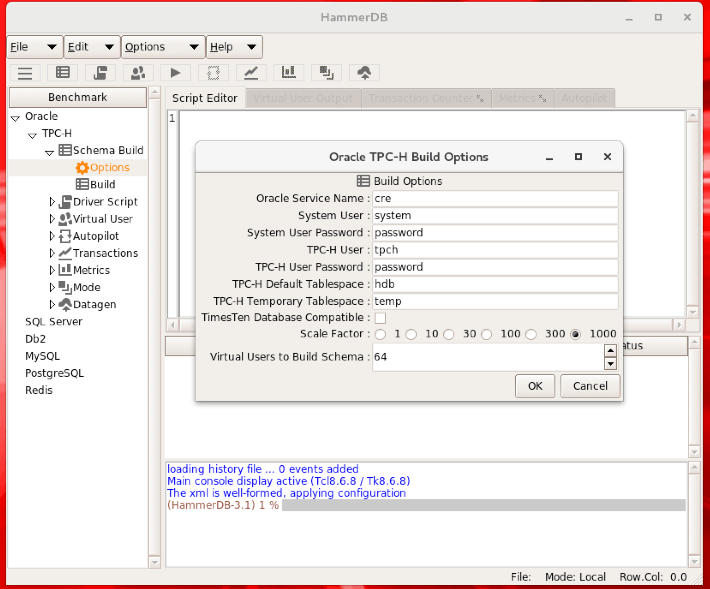Increase virtual users with up arrow

610,350
